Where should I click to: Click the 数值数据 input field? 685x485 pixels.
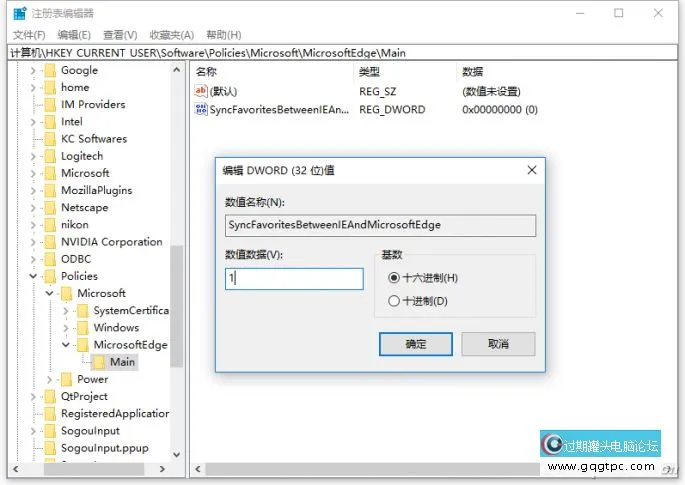tap(294, 279)
